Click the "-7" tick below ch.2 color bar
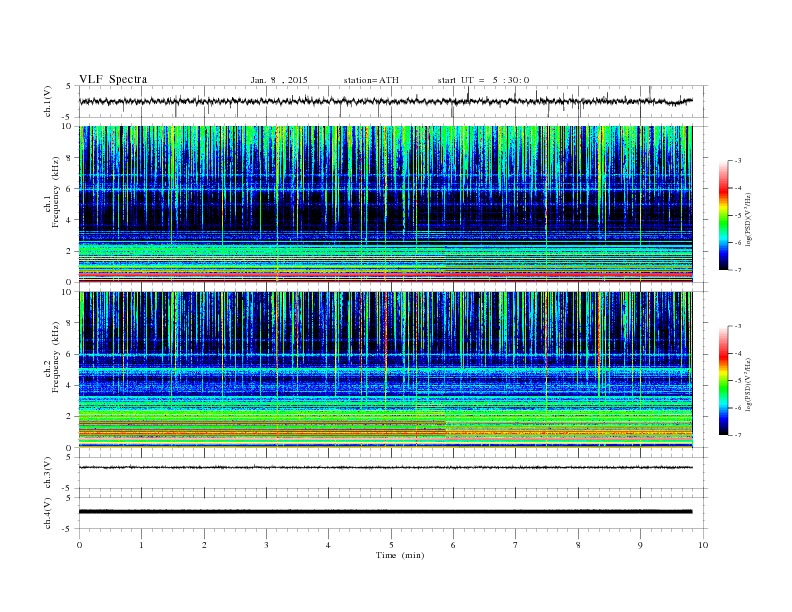Screen dimensions: 792x612 pyautogui.click(x=738, y=435)
